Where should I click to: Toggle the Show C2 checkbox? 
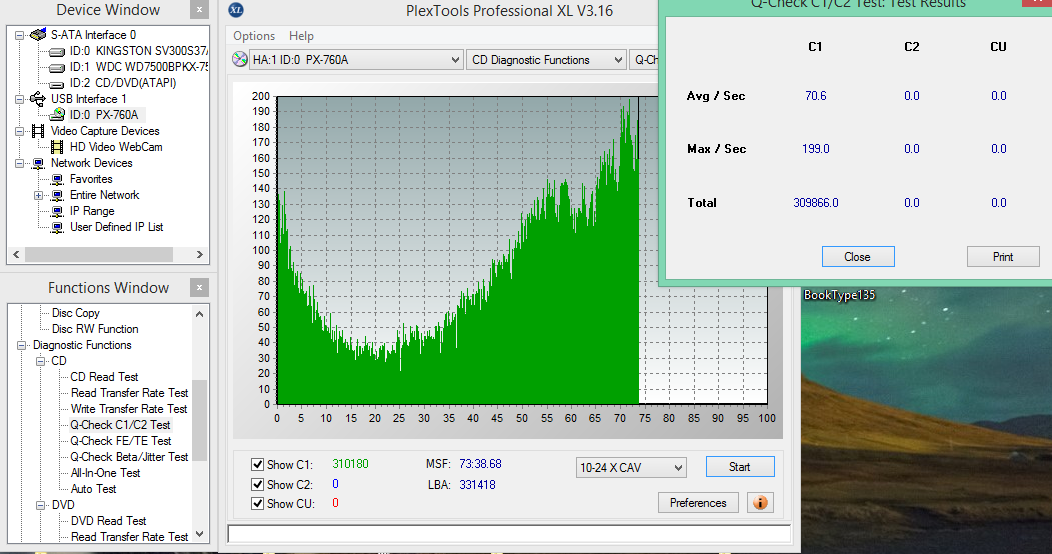coord(257,484)
